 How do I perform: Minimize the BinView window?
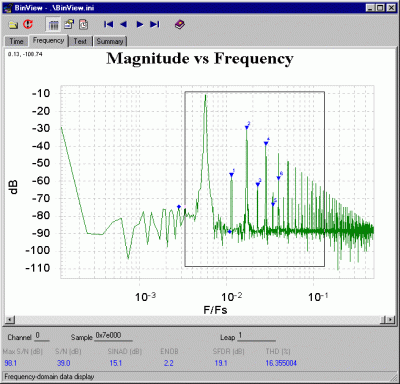point(370,8)
